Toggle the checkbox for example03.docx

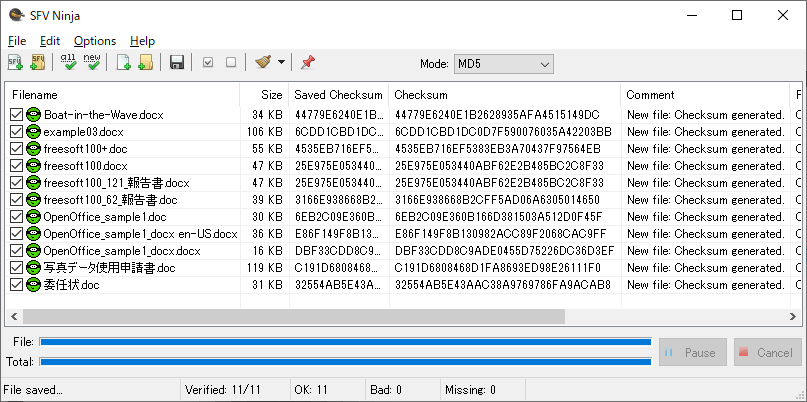point(16,132)
